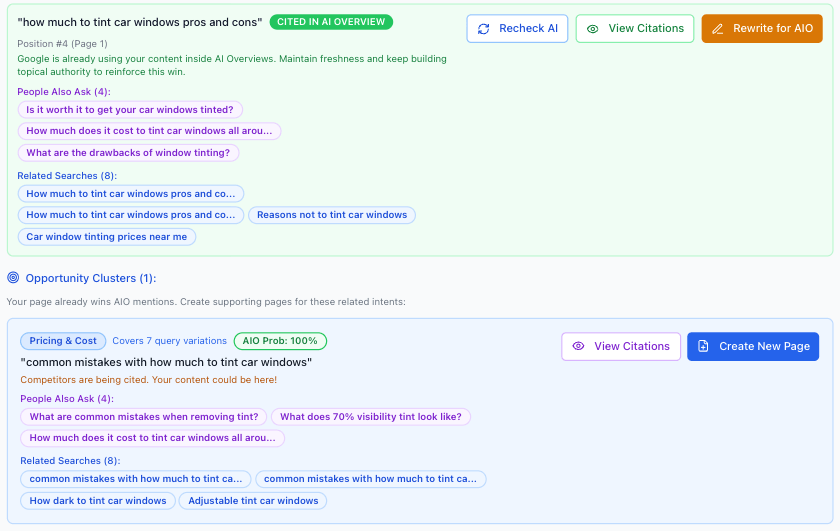Click the cluster title 'common mistakes with how much to tint car windows'
This screenshot has height=531, width=840.
tap(166, 362)
